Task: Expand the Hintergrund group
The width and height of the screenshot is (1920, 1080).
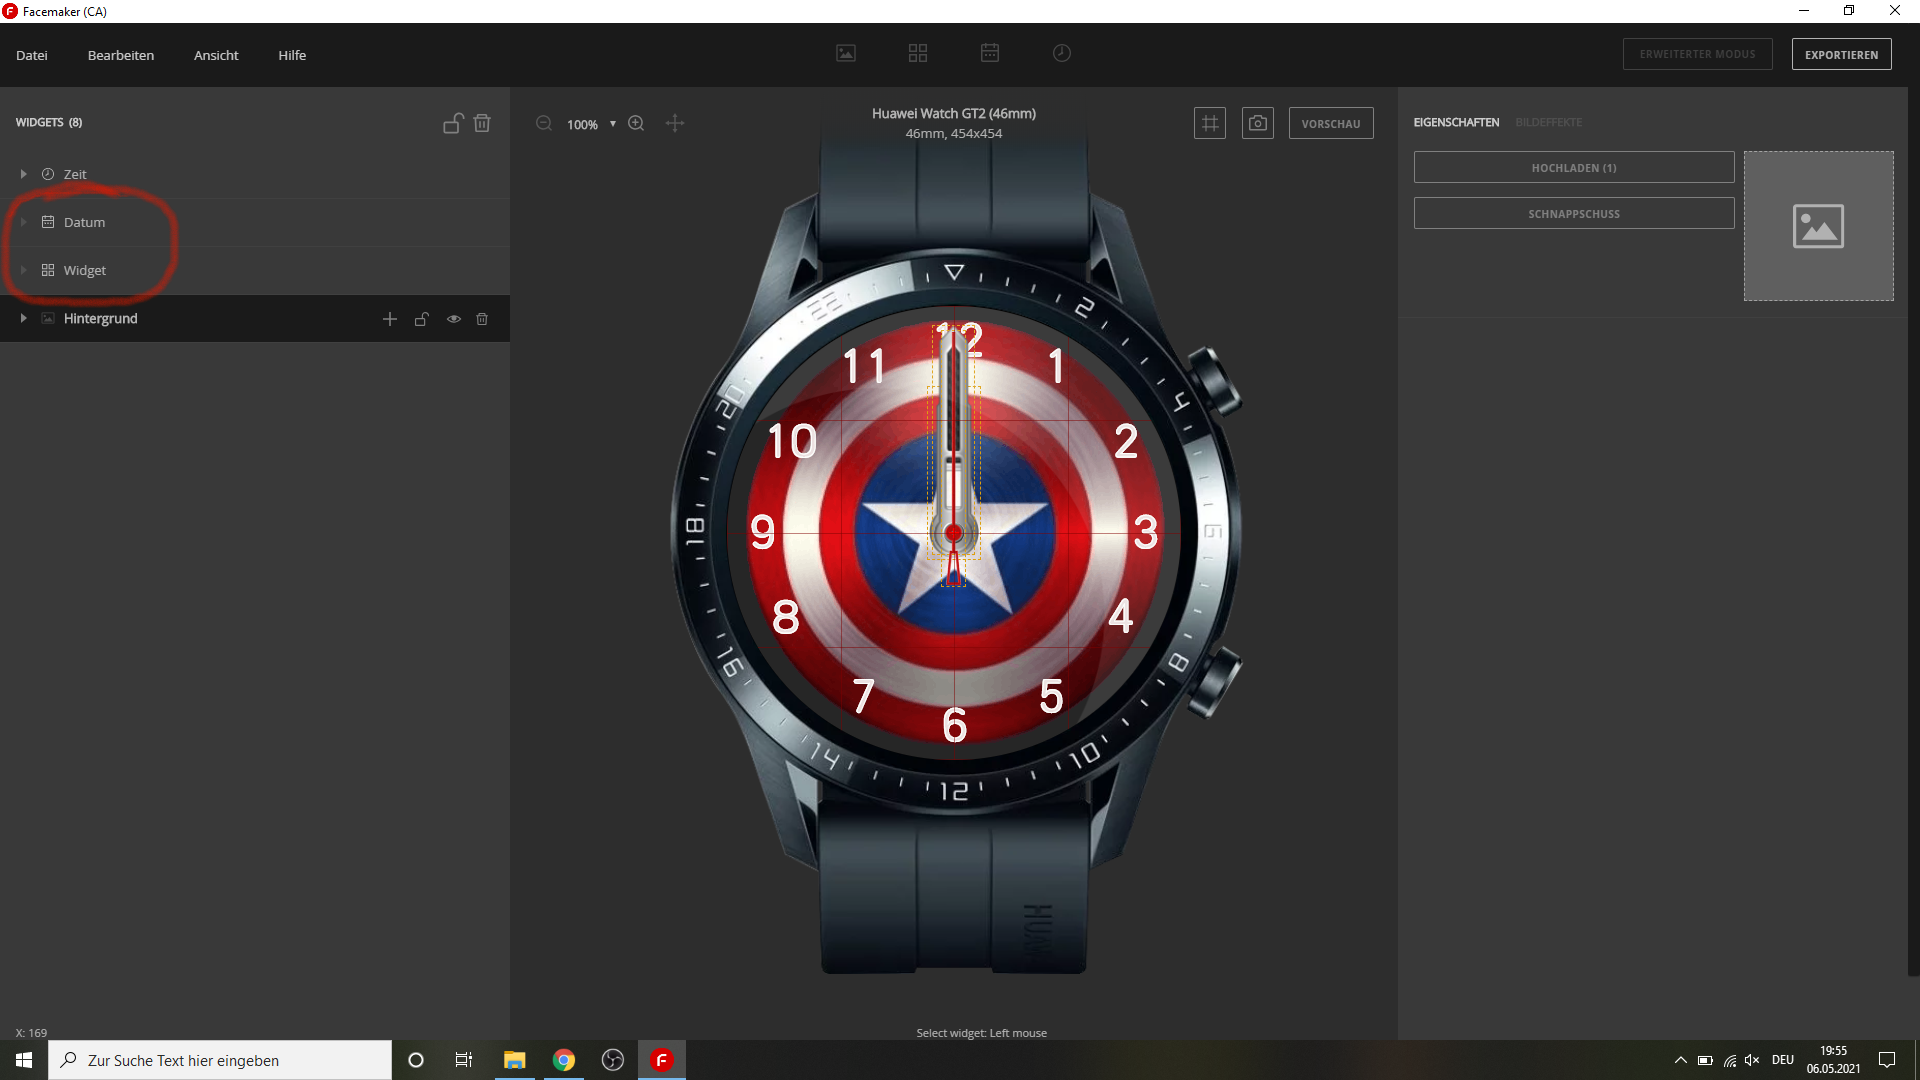Action: [23, 318]
